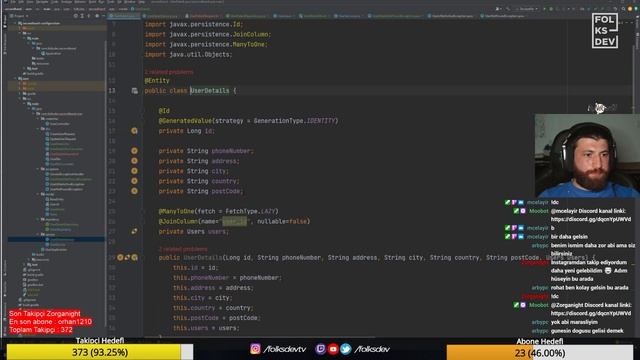Click 'this.users = users;' assignment line
Image resolution: width=640 pixels, height=360 pixels.
coord(206,328)
